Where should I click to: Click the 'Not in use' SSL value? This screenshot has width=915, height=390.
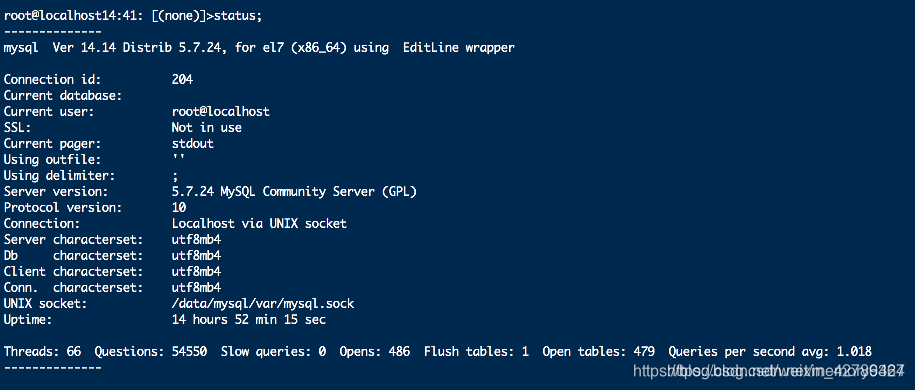(207, 127)
